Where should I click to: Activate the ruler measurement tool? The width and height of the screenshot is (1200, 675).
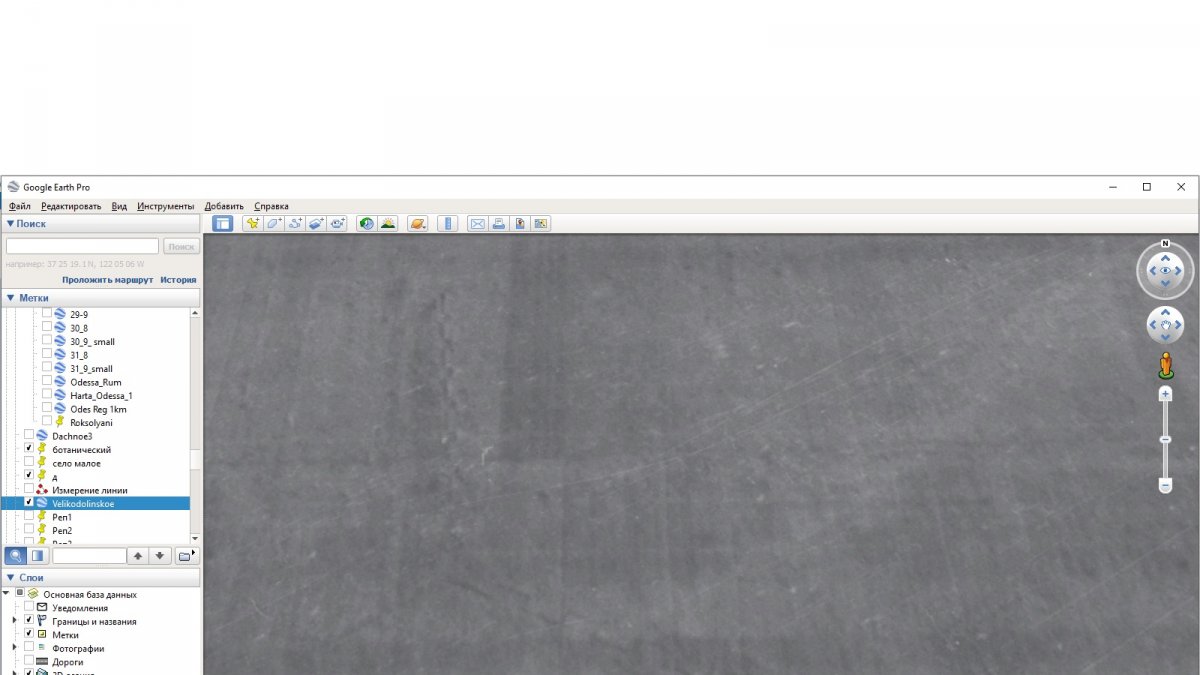pyautogui.click(x=447, y=223)
